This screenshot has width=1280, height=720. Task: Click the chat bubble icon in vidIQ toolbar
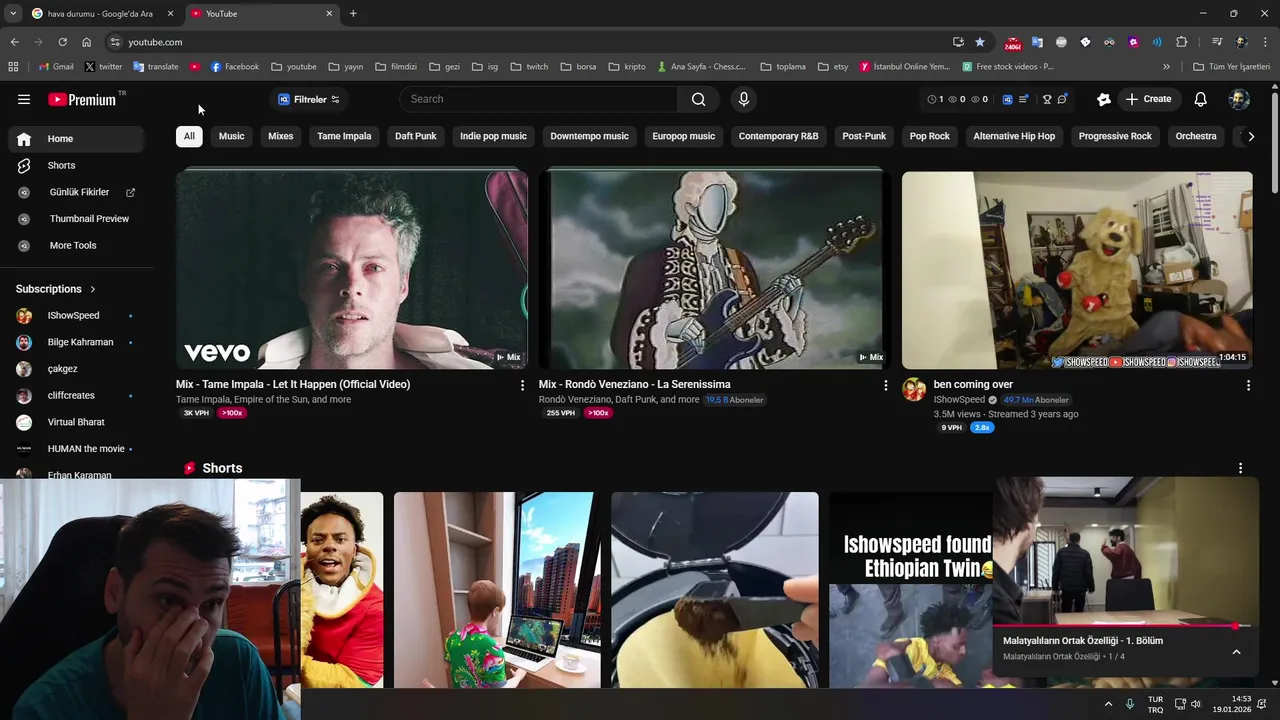(x=1062, y=99)
